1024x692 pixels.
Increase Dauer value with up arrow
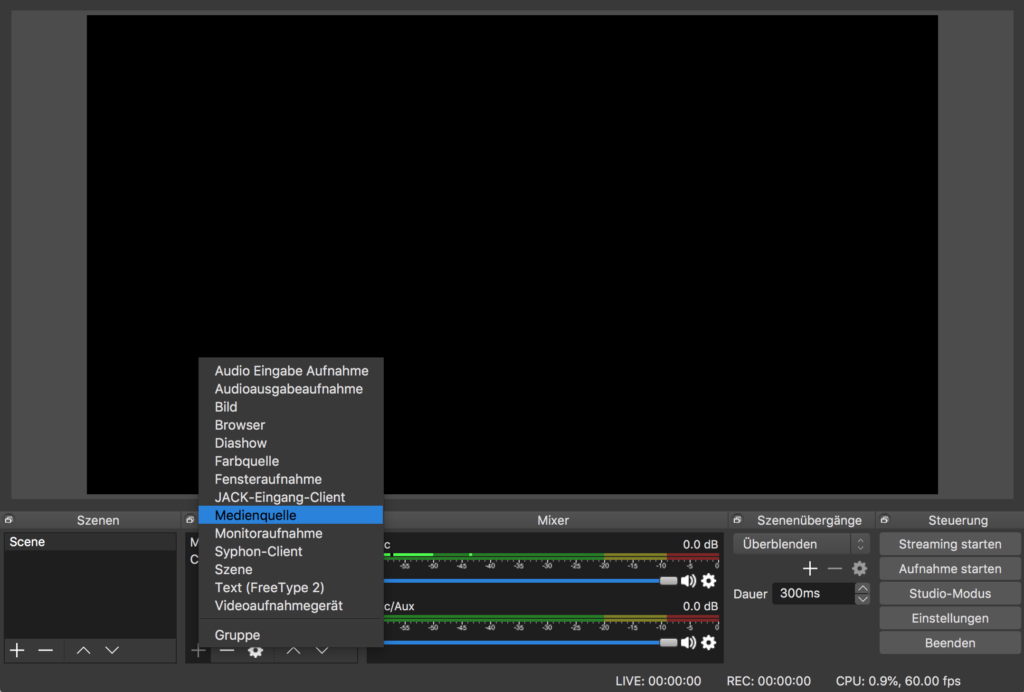(863, 588)
